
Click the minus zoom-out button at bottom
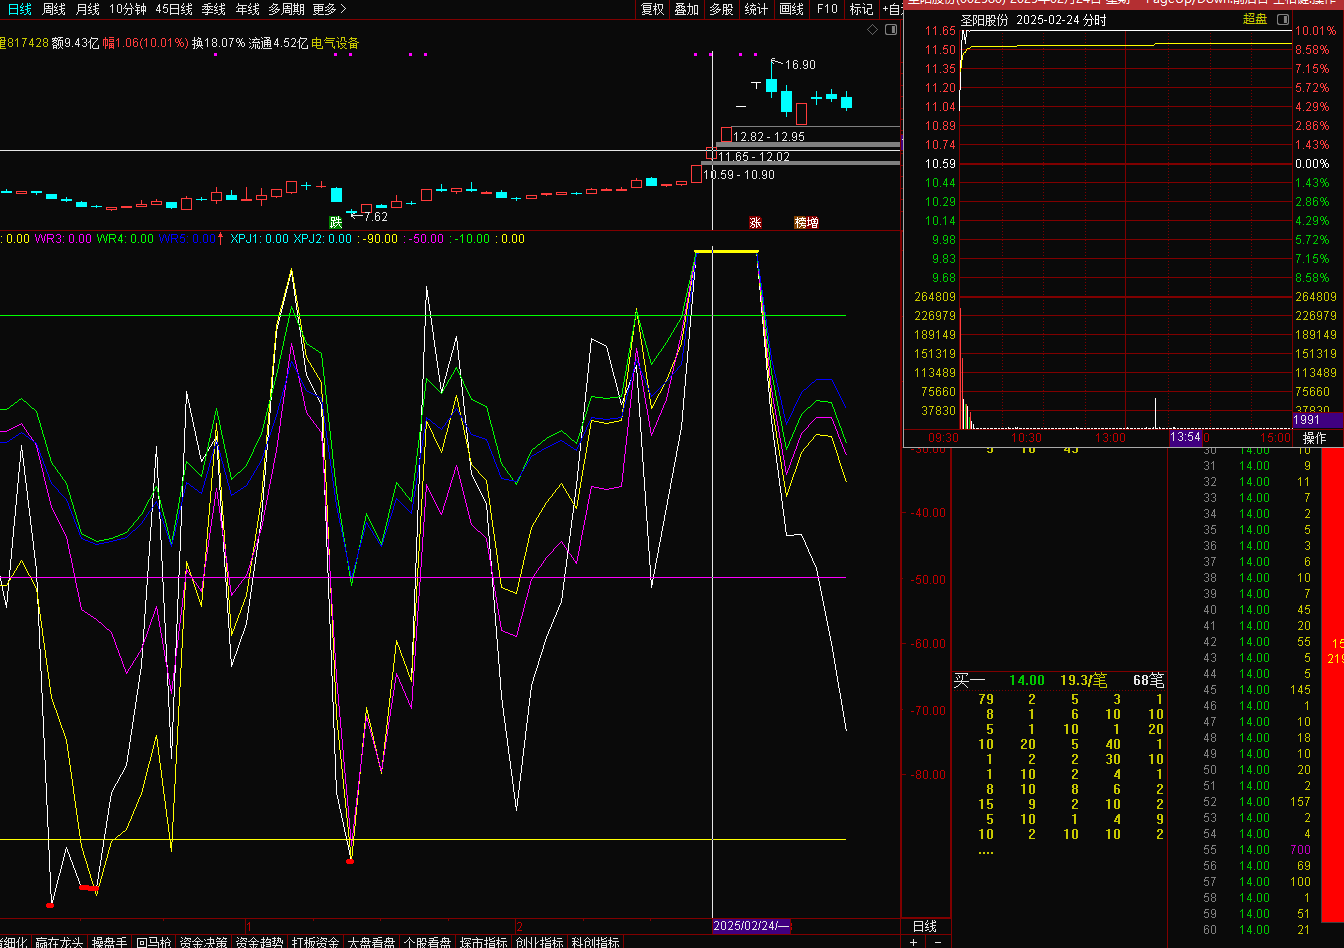pos(938,942)
